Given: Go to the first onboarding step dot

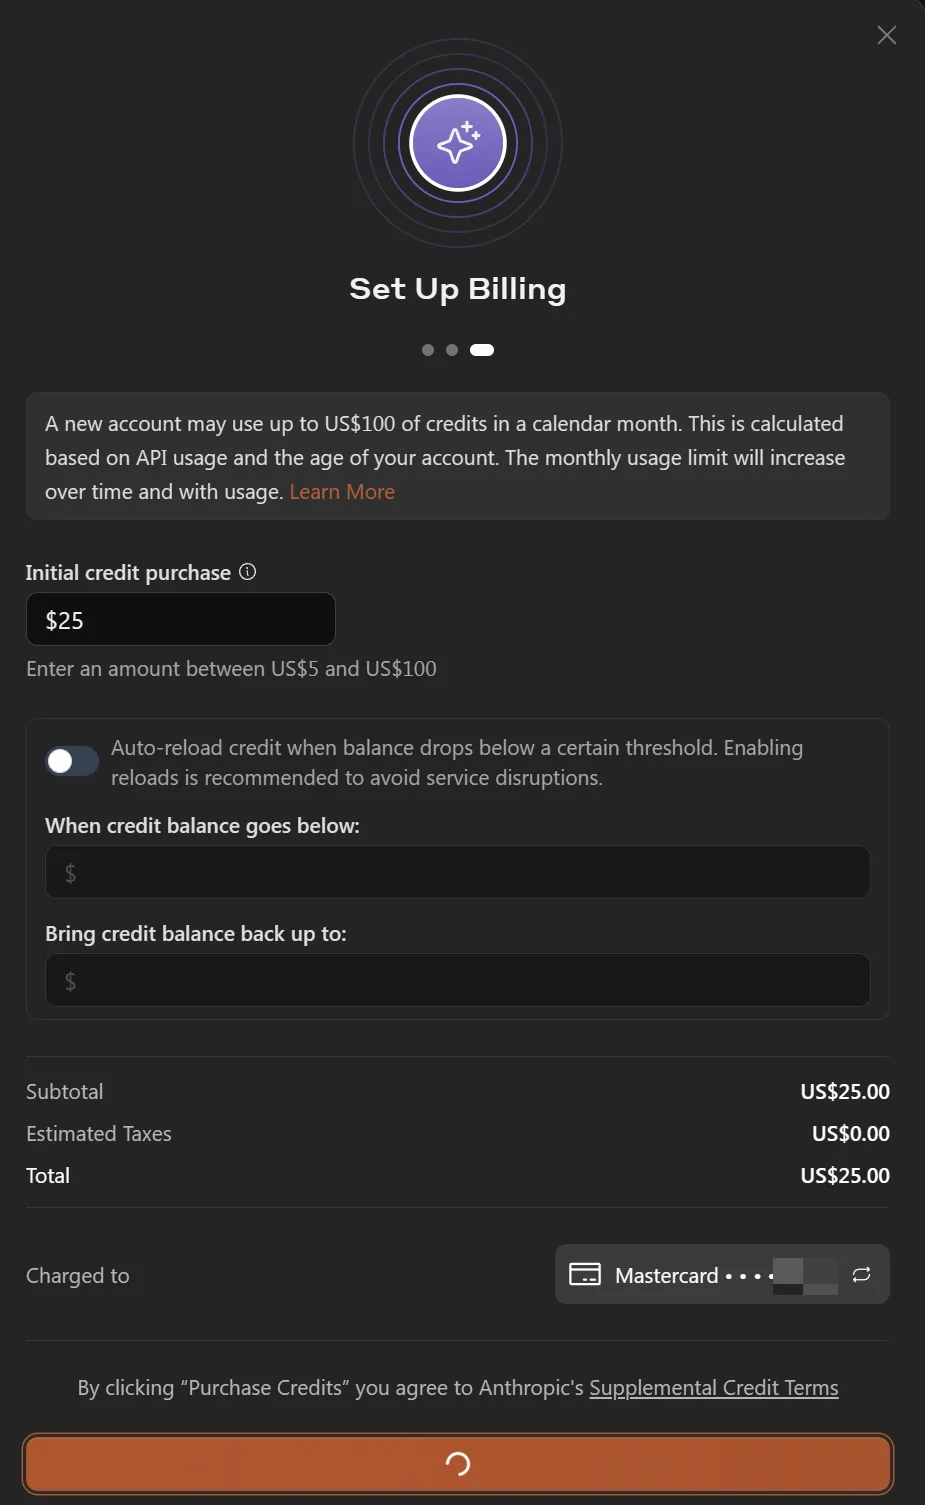Looking at the screenshot, I should click(428, 350).
